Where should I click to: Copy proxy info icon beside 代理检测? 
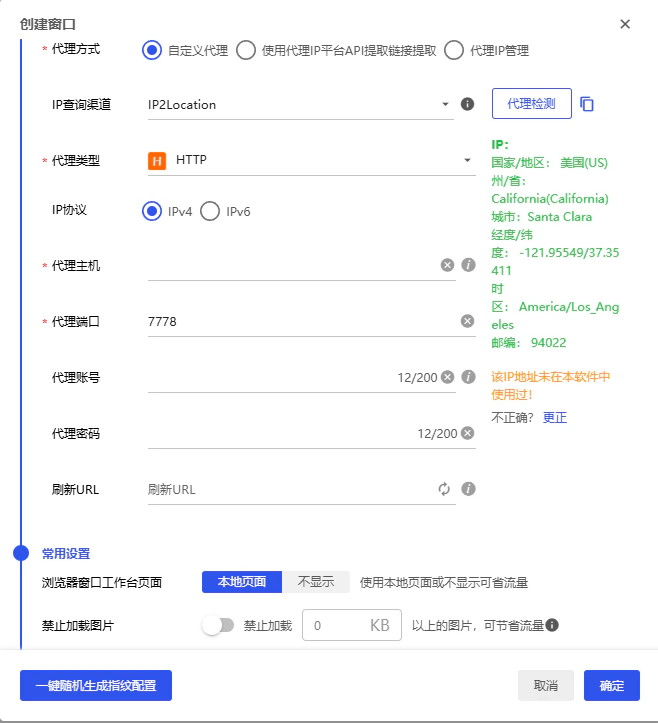(587, 104)
